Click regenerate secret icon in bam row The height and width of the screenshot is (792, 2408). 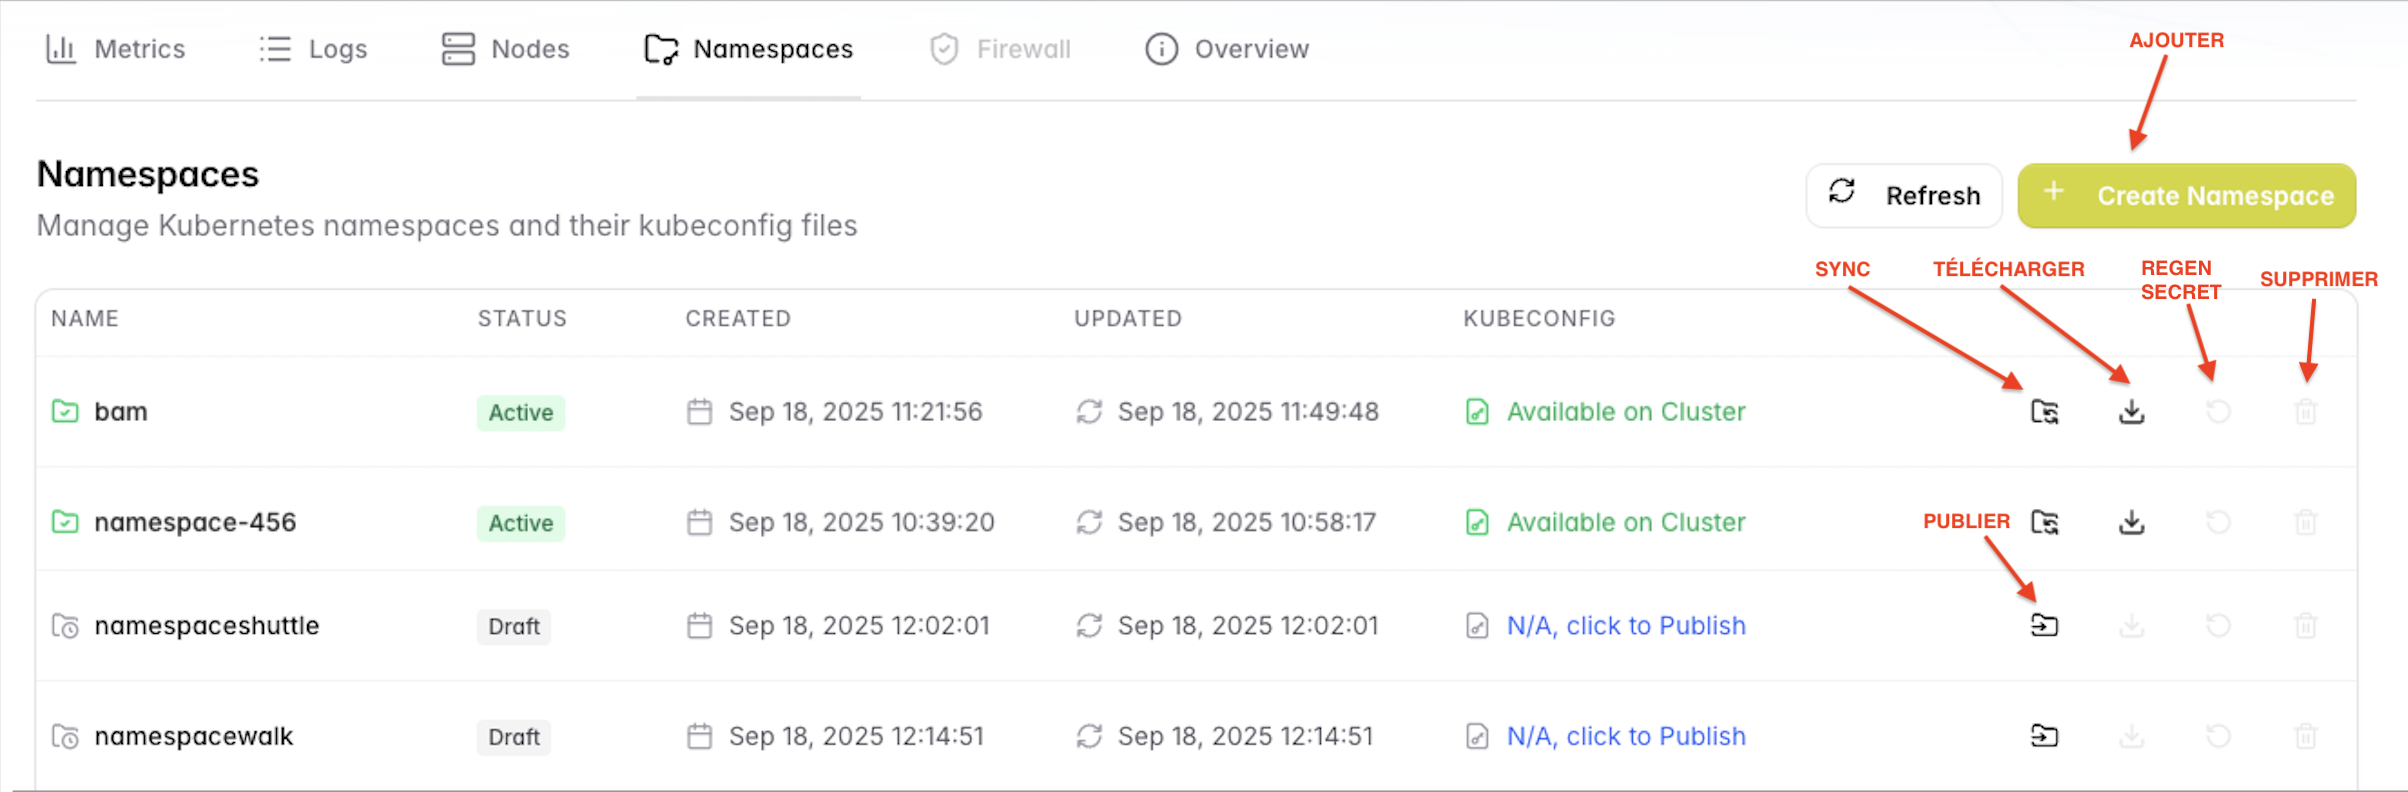2218,412
